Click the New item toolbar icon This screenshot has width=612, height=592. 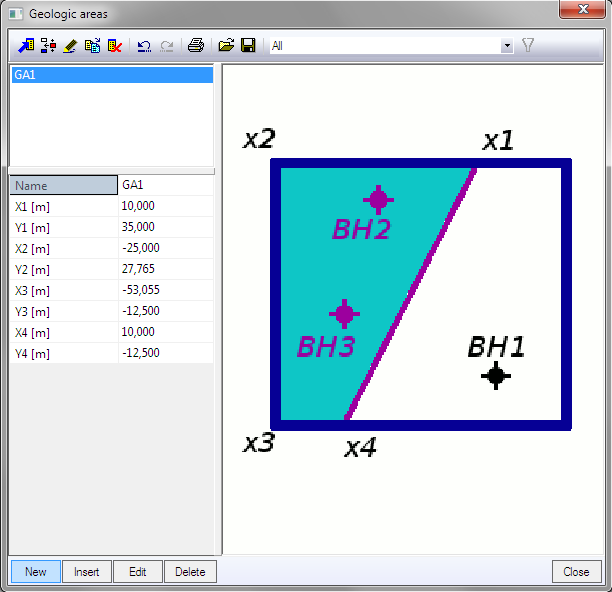pos(26,46)
